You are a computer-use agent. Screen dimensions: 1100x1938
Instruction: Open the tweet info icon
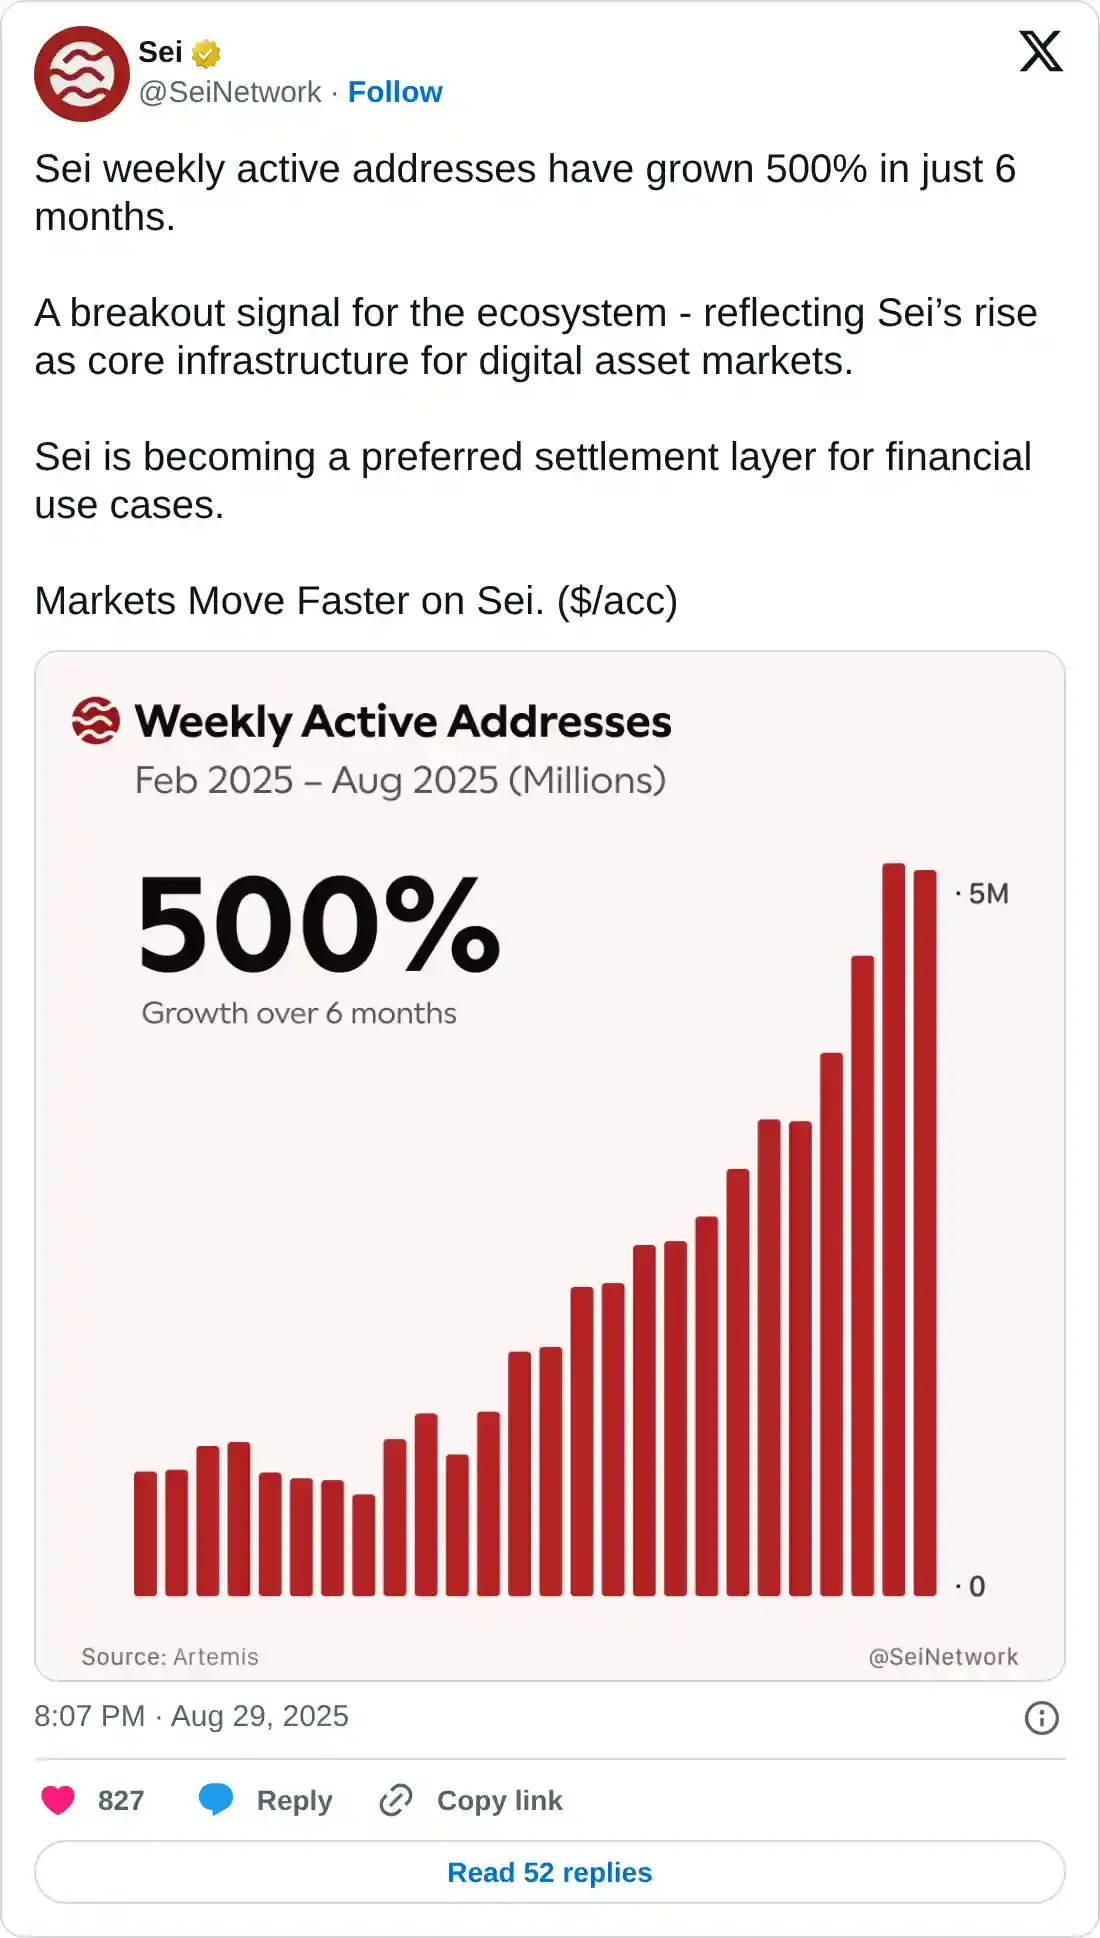(1041, 1718)
